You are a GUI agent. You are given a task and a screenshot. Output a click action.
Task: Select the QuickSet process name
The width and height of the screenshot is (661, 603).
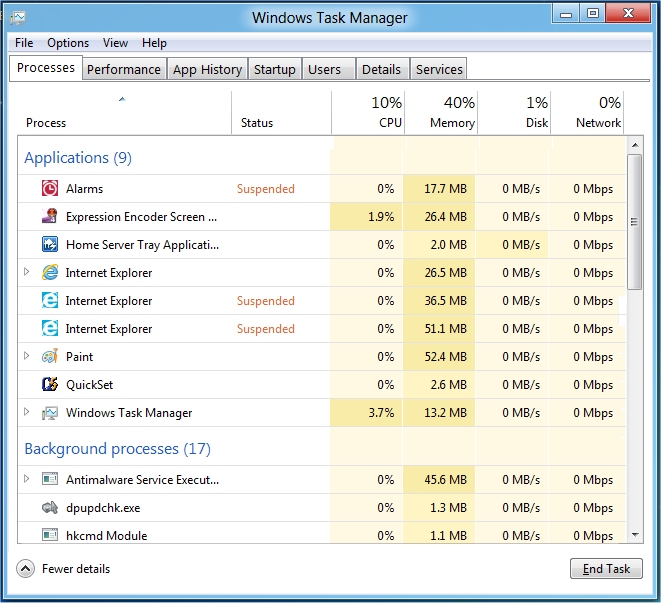(x=89, y=385)
